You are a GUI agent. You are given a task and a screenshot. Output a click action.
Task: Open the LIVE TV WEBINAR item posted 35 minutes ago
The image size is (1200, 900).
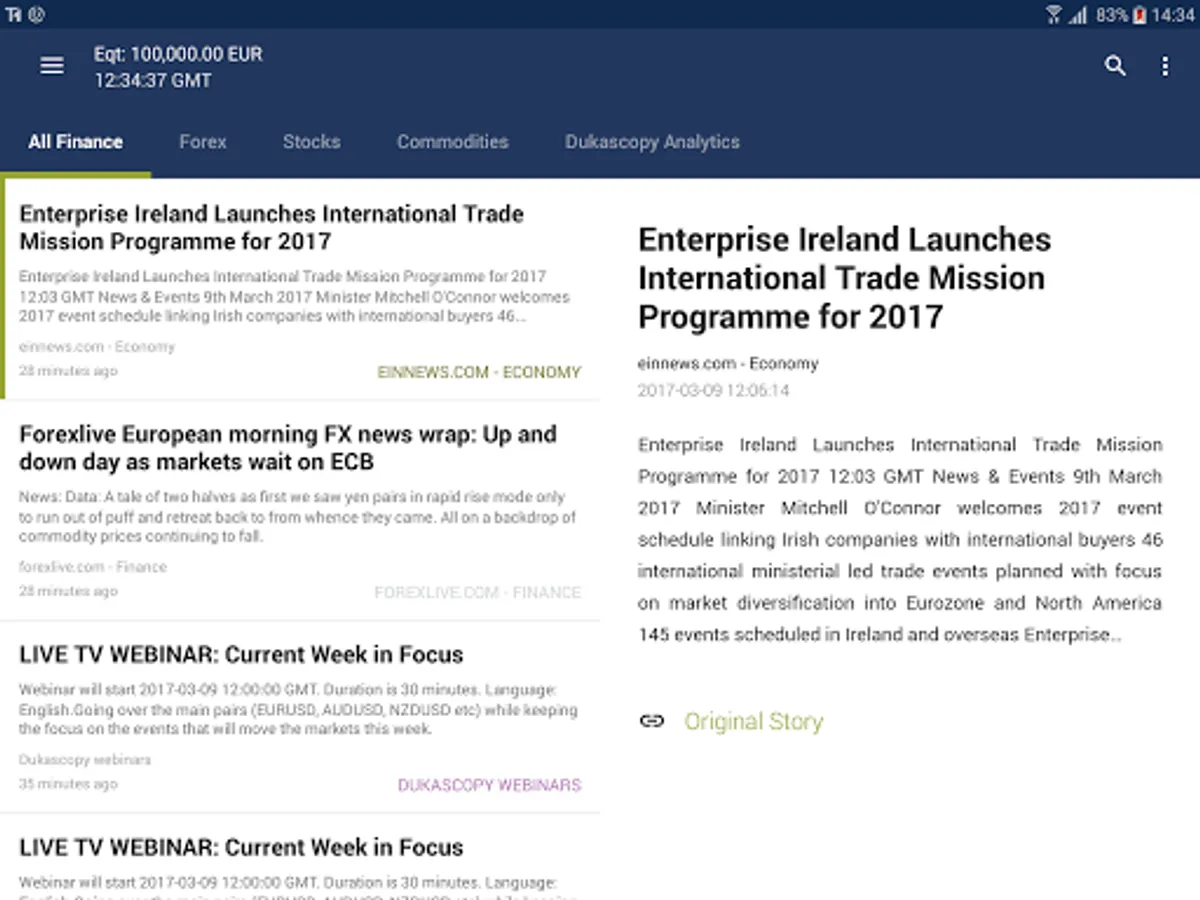click(x=300, y=717)
